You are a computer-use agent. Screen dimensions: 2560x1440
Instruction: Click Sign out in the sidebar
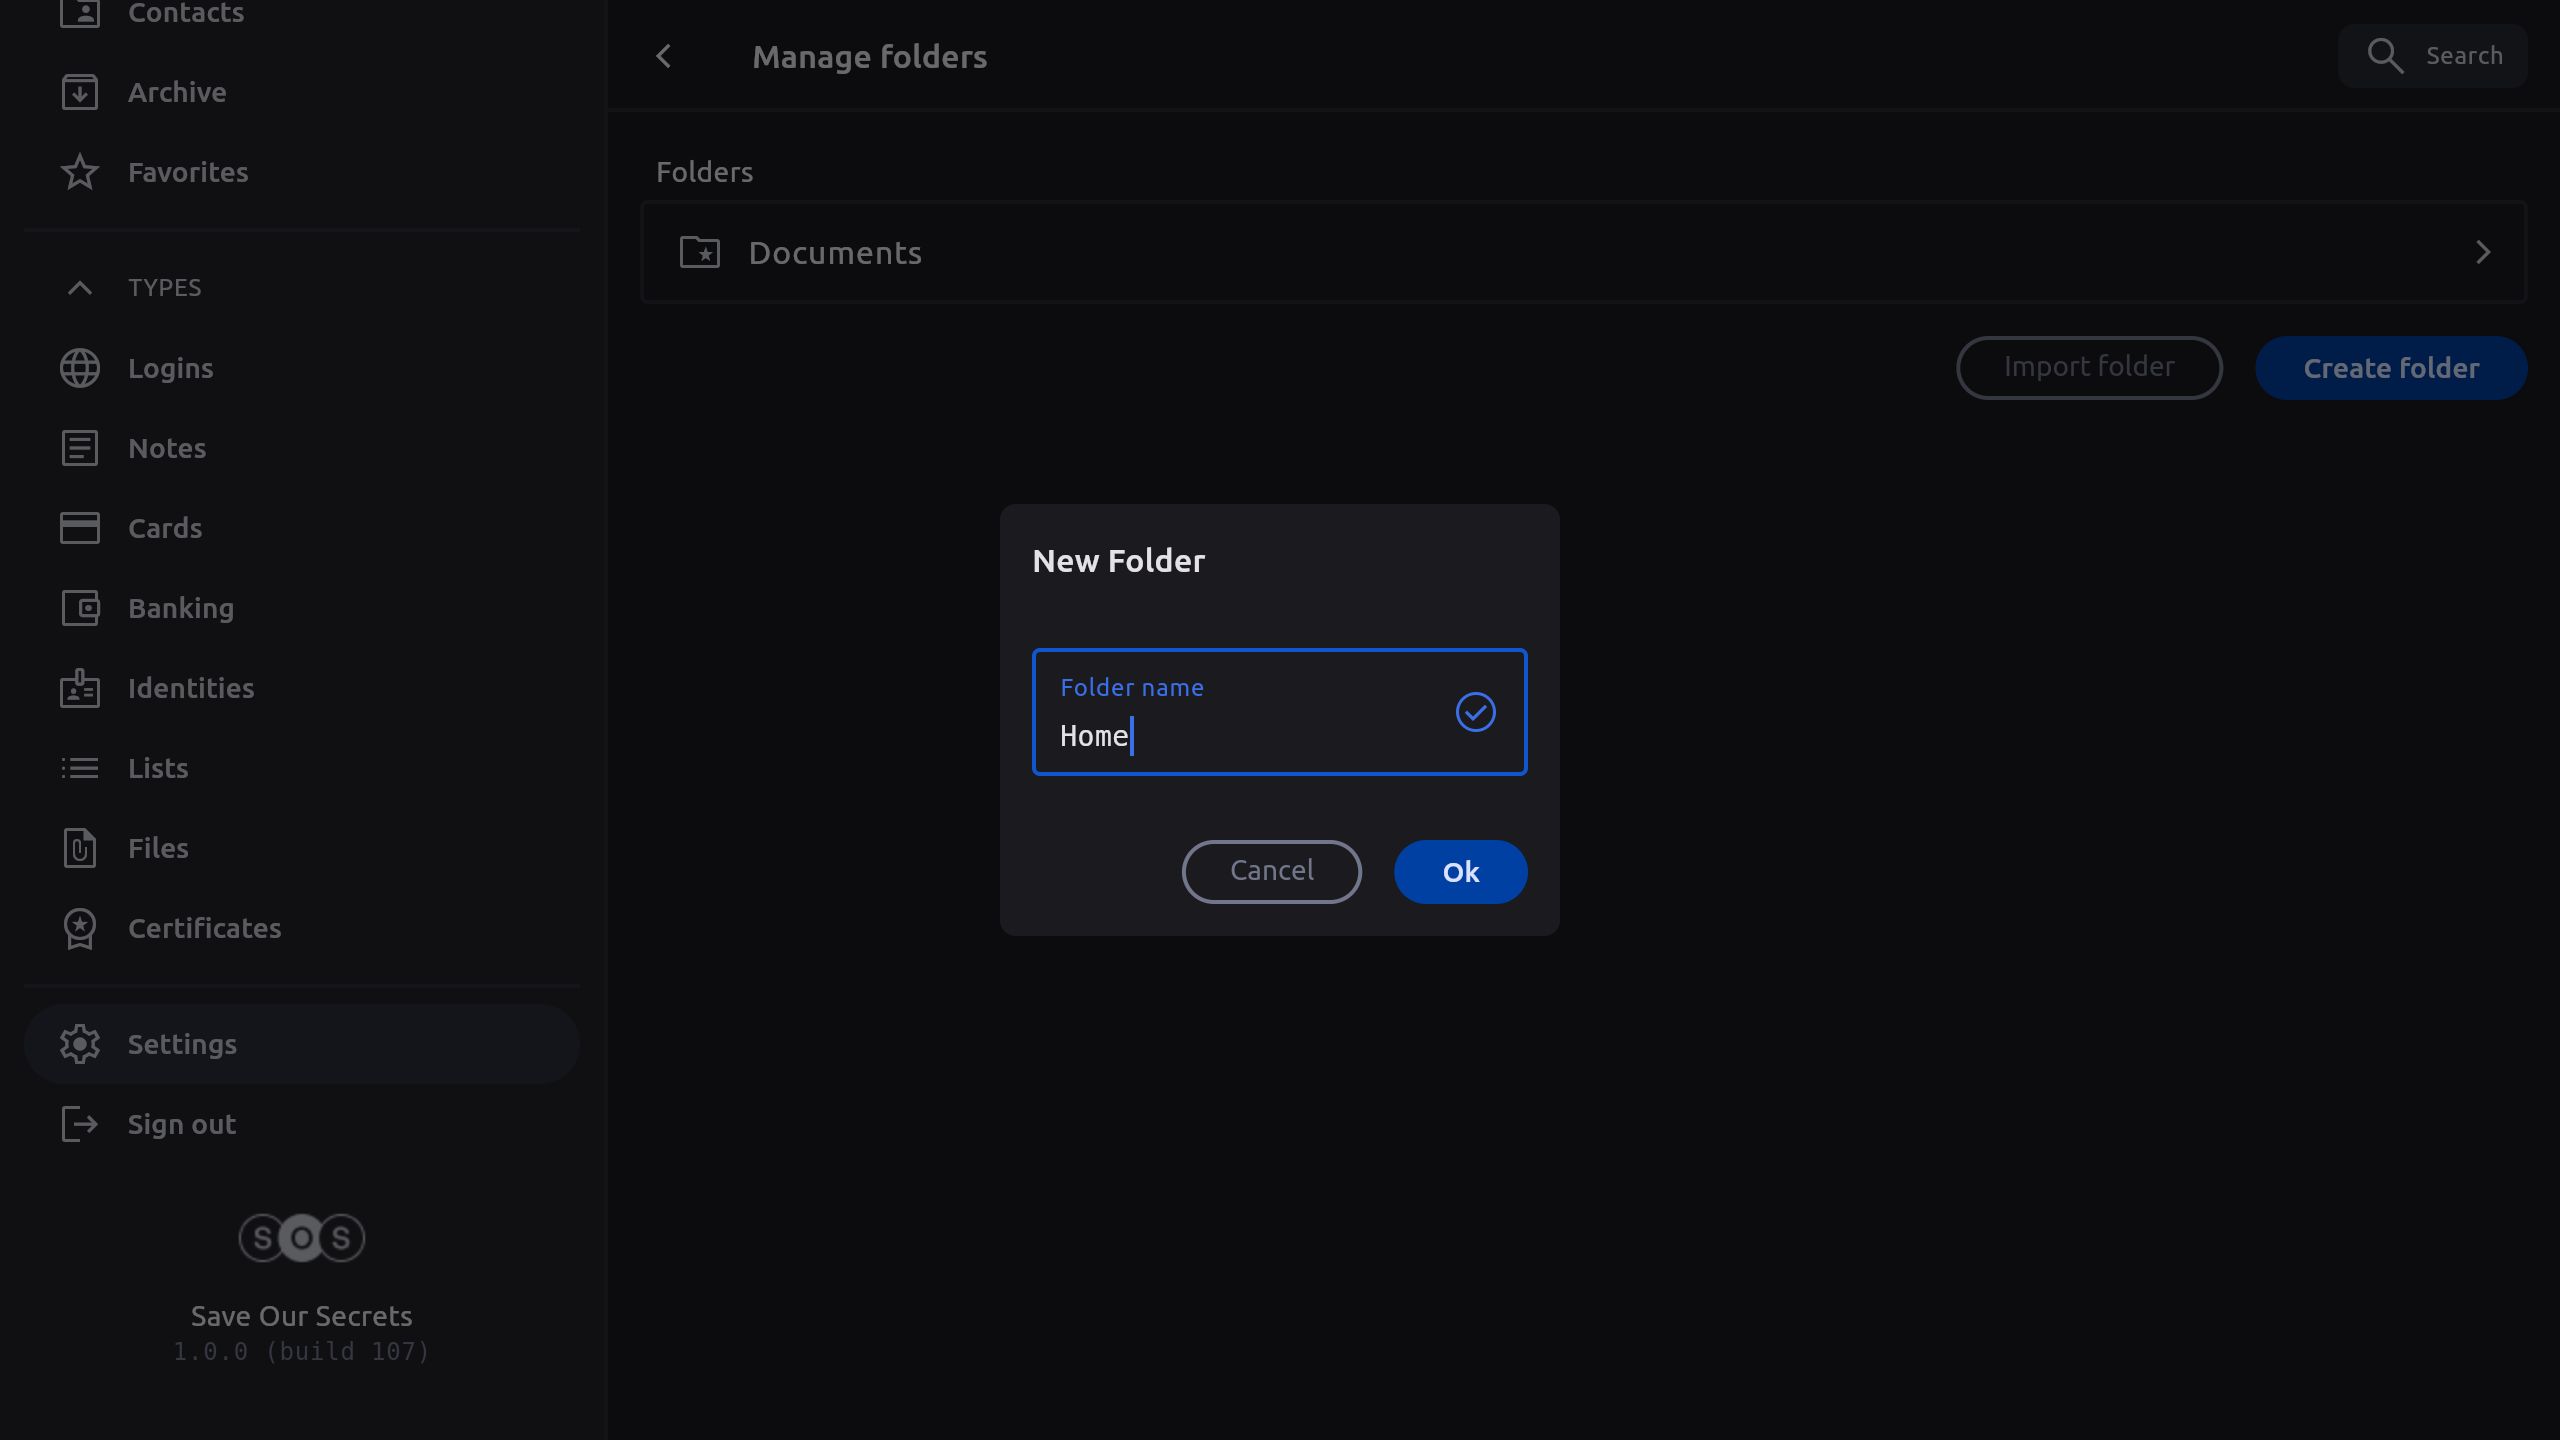click(x=182, y=1124)
